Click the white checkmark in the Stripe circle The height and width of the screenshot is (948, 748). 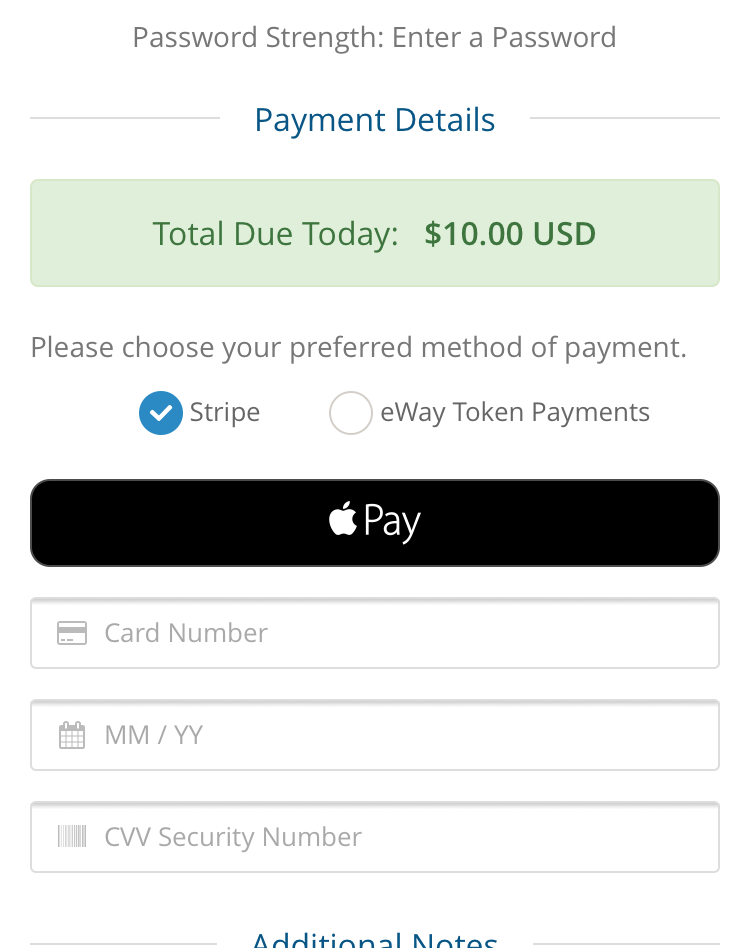click(x=161, y=413)
